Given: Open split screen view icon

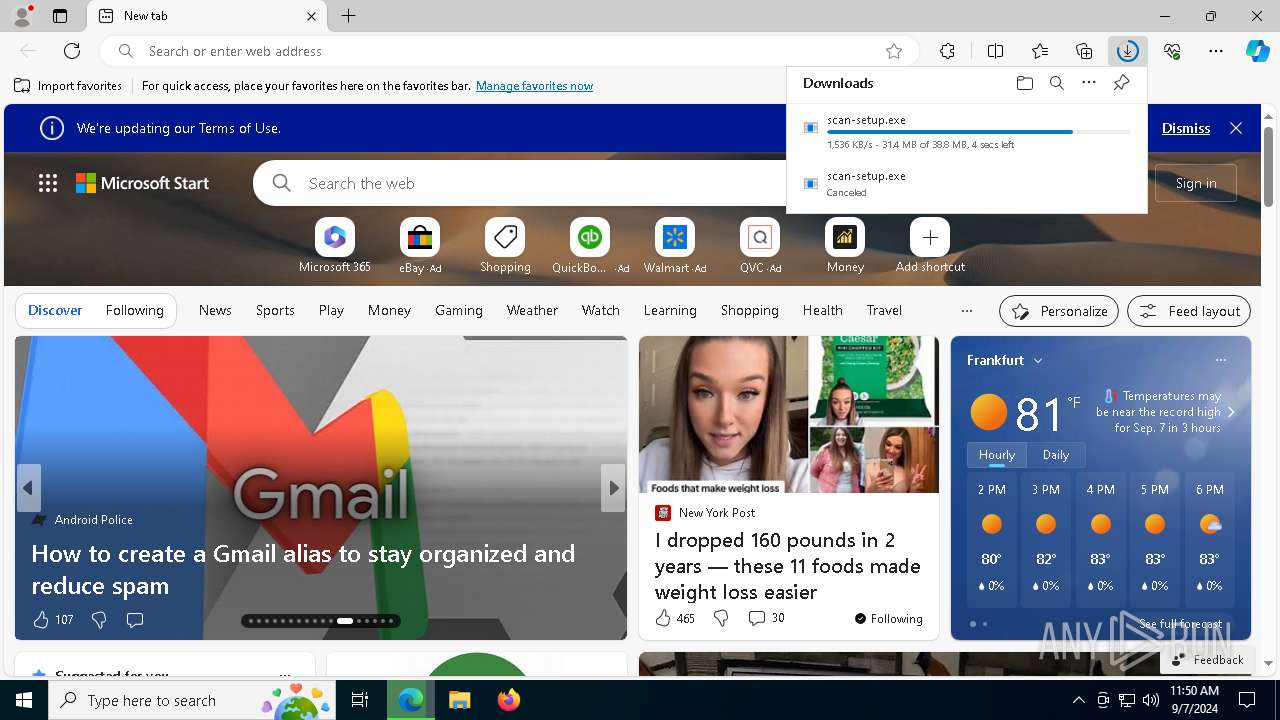Looking at the screenshot, I should (x=995, y=51).
